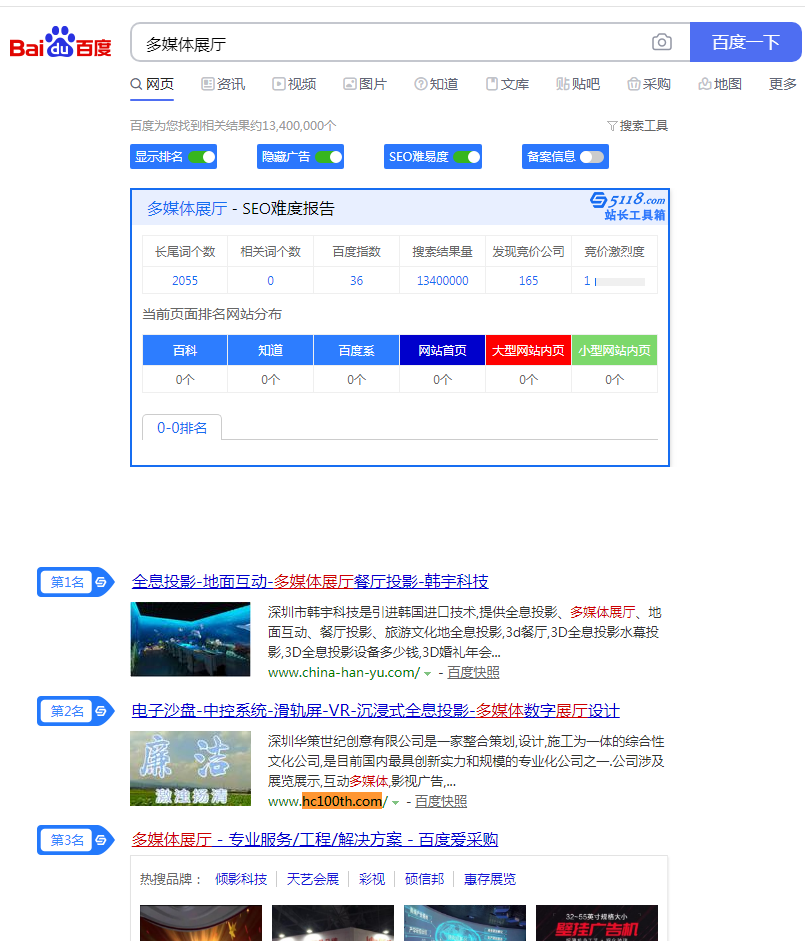Toggle the 显示排名 switch

[202, 157]
